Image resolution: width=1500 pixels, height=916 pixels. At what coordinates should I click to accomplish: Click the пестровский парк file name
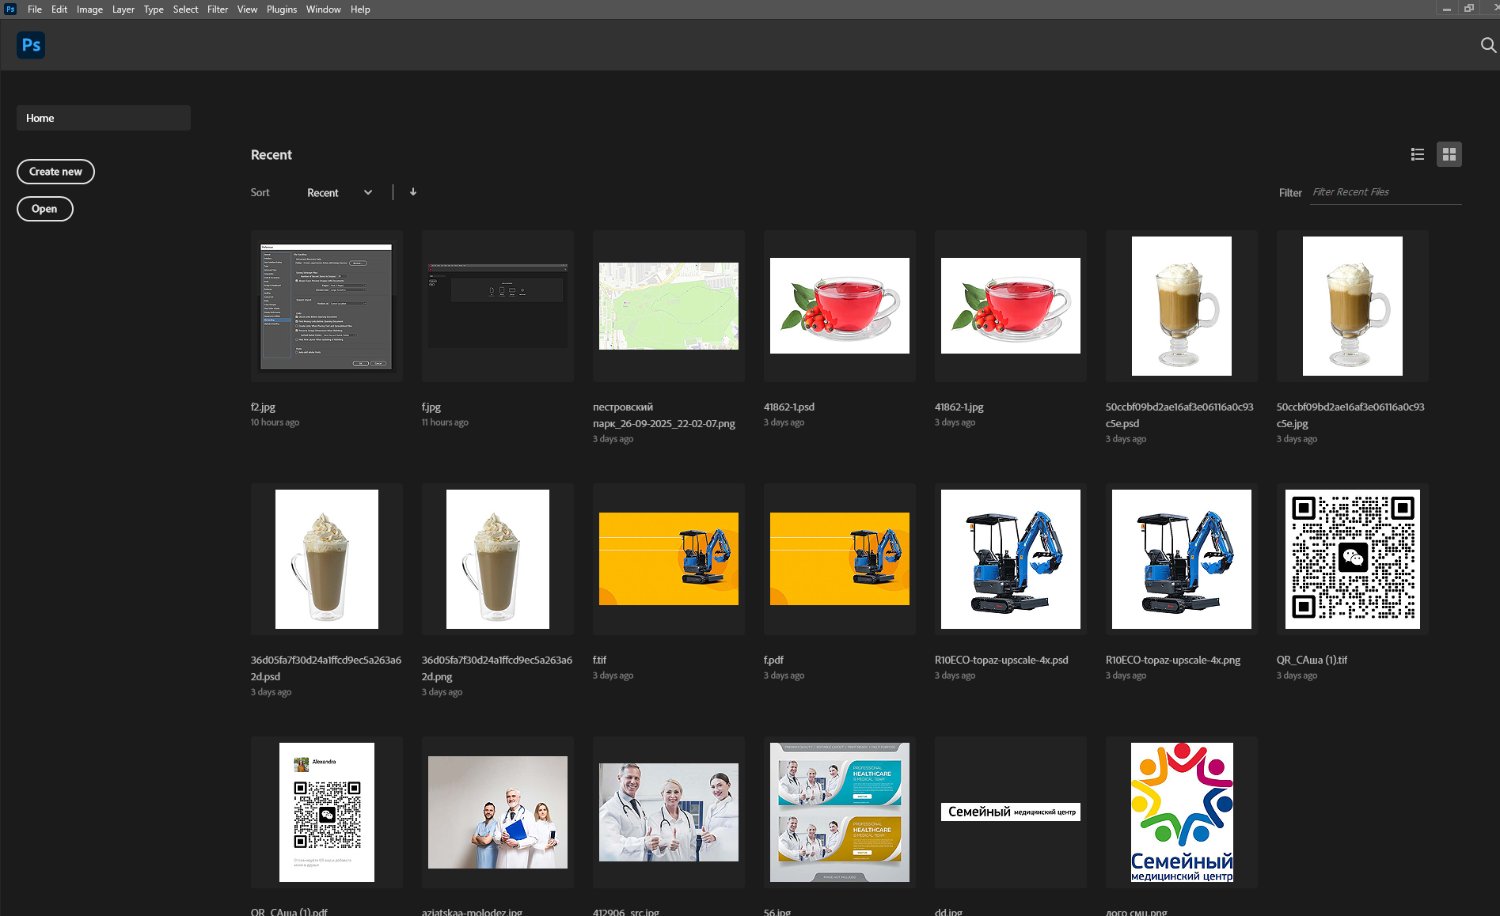[664, 415]
